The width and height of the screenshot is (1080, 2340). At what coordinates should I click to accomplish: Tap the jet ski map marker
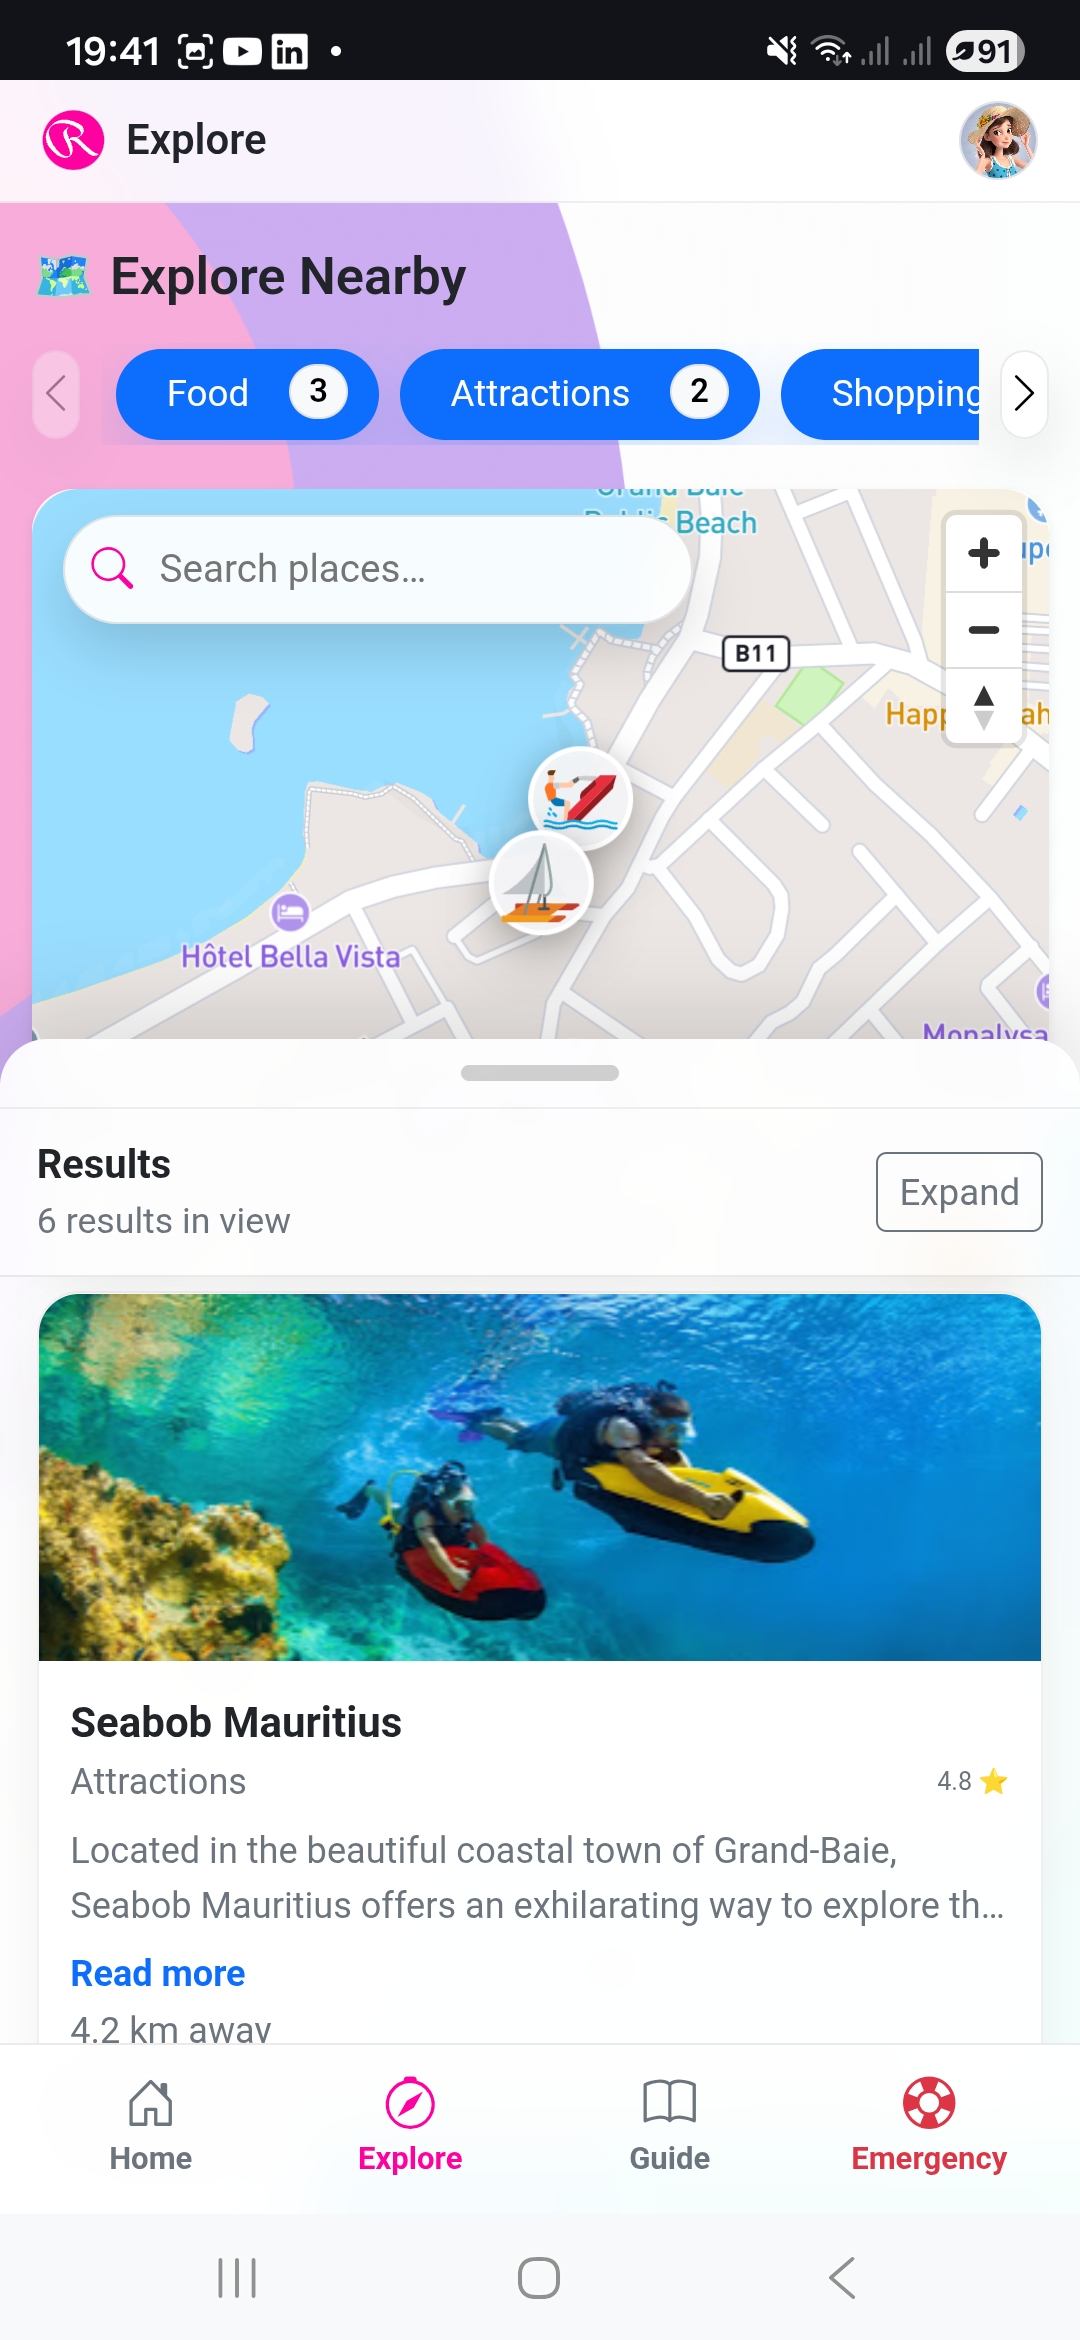(x=580, y=798)
